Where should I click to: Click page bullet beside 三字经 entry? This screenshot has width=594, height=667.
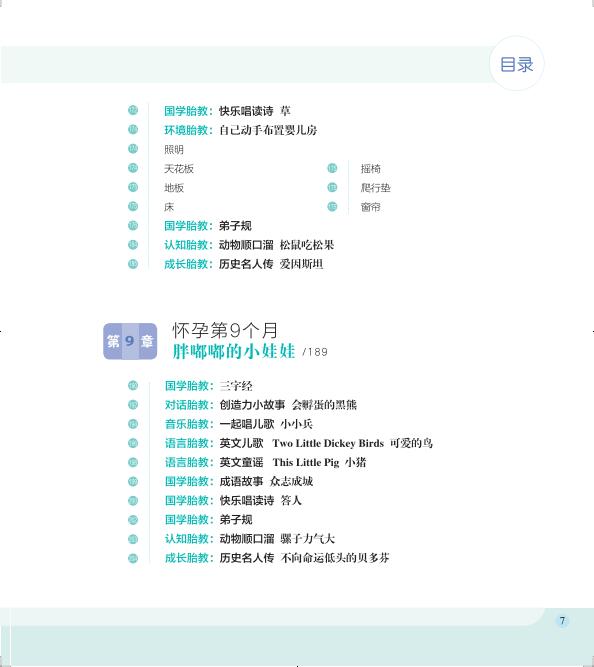click(133, 385)
